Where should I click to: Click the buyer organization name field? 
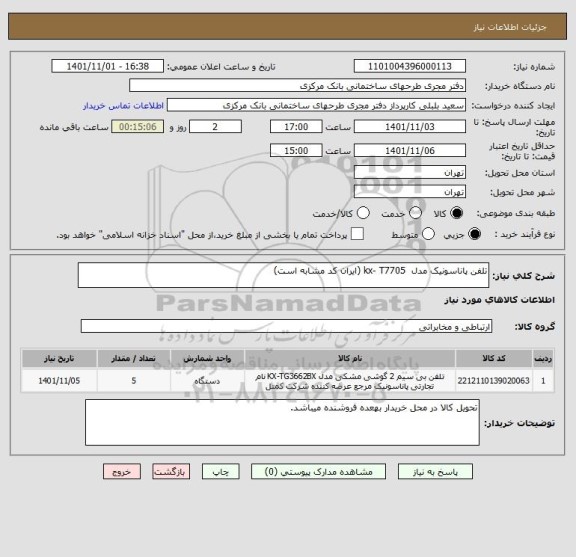pyautogui.click(x=298, y=86)
